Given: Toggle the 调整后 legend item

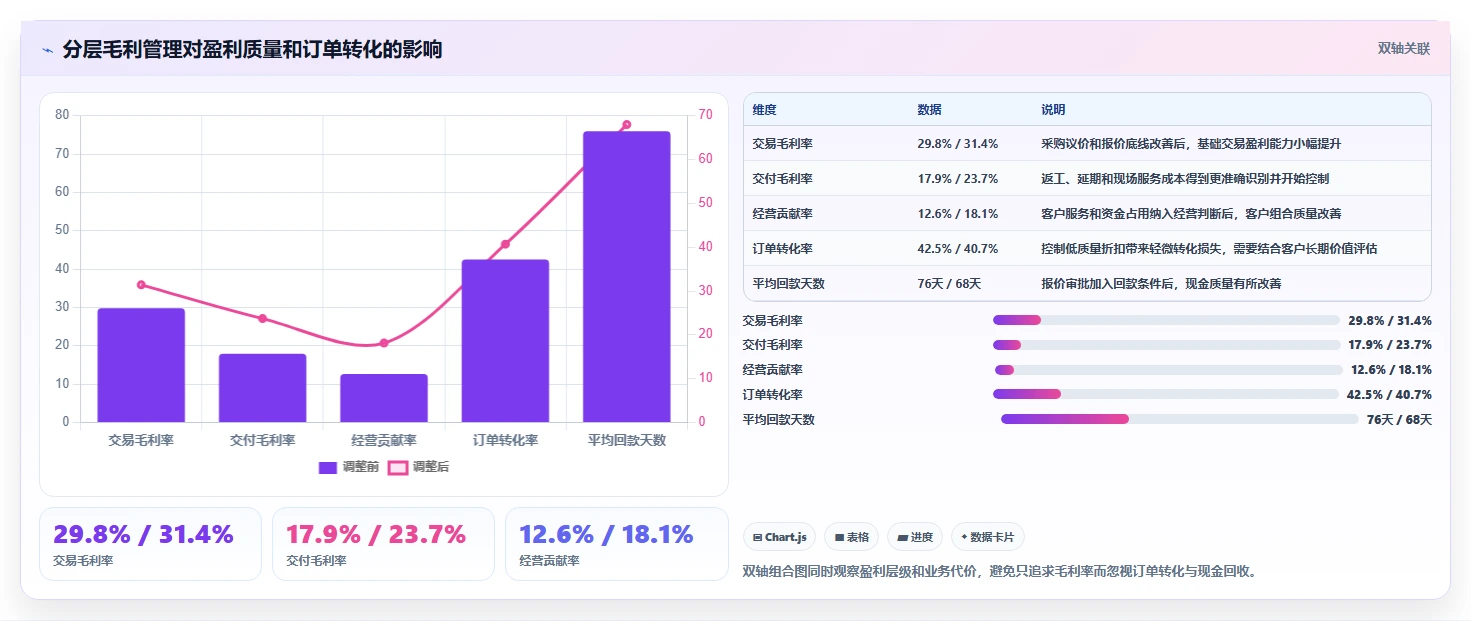Looking at the screenshot, I should (418, 467).
